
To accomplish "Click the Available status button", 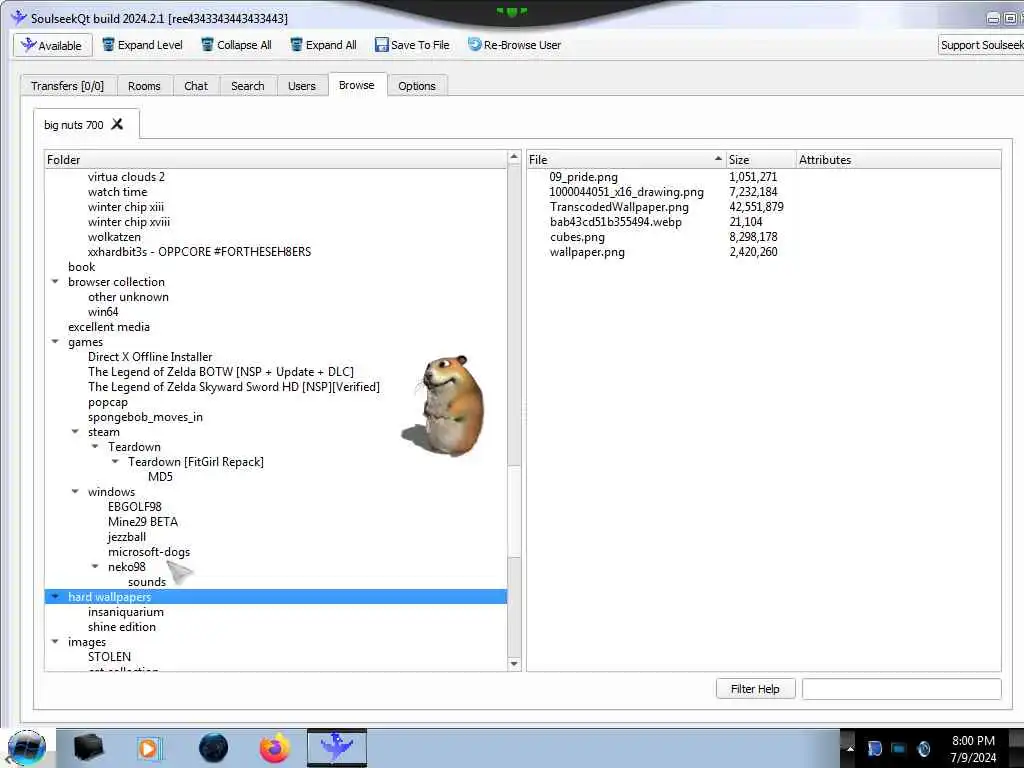I will tap(53, 45).
